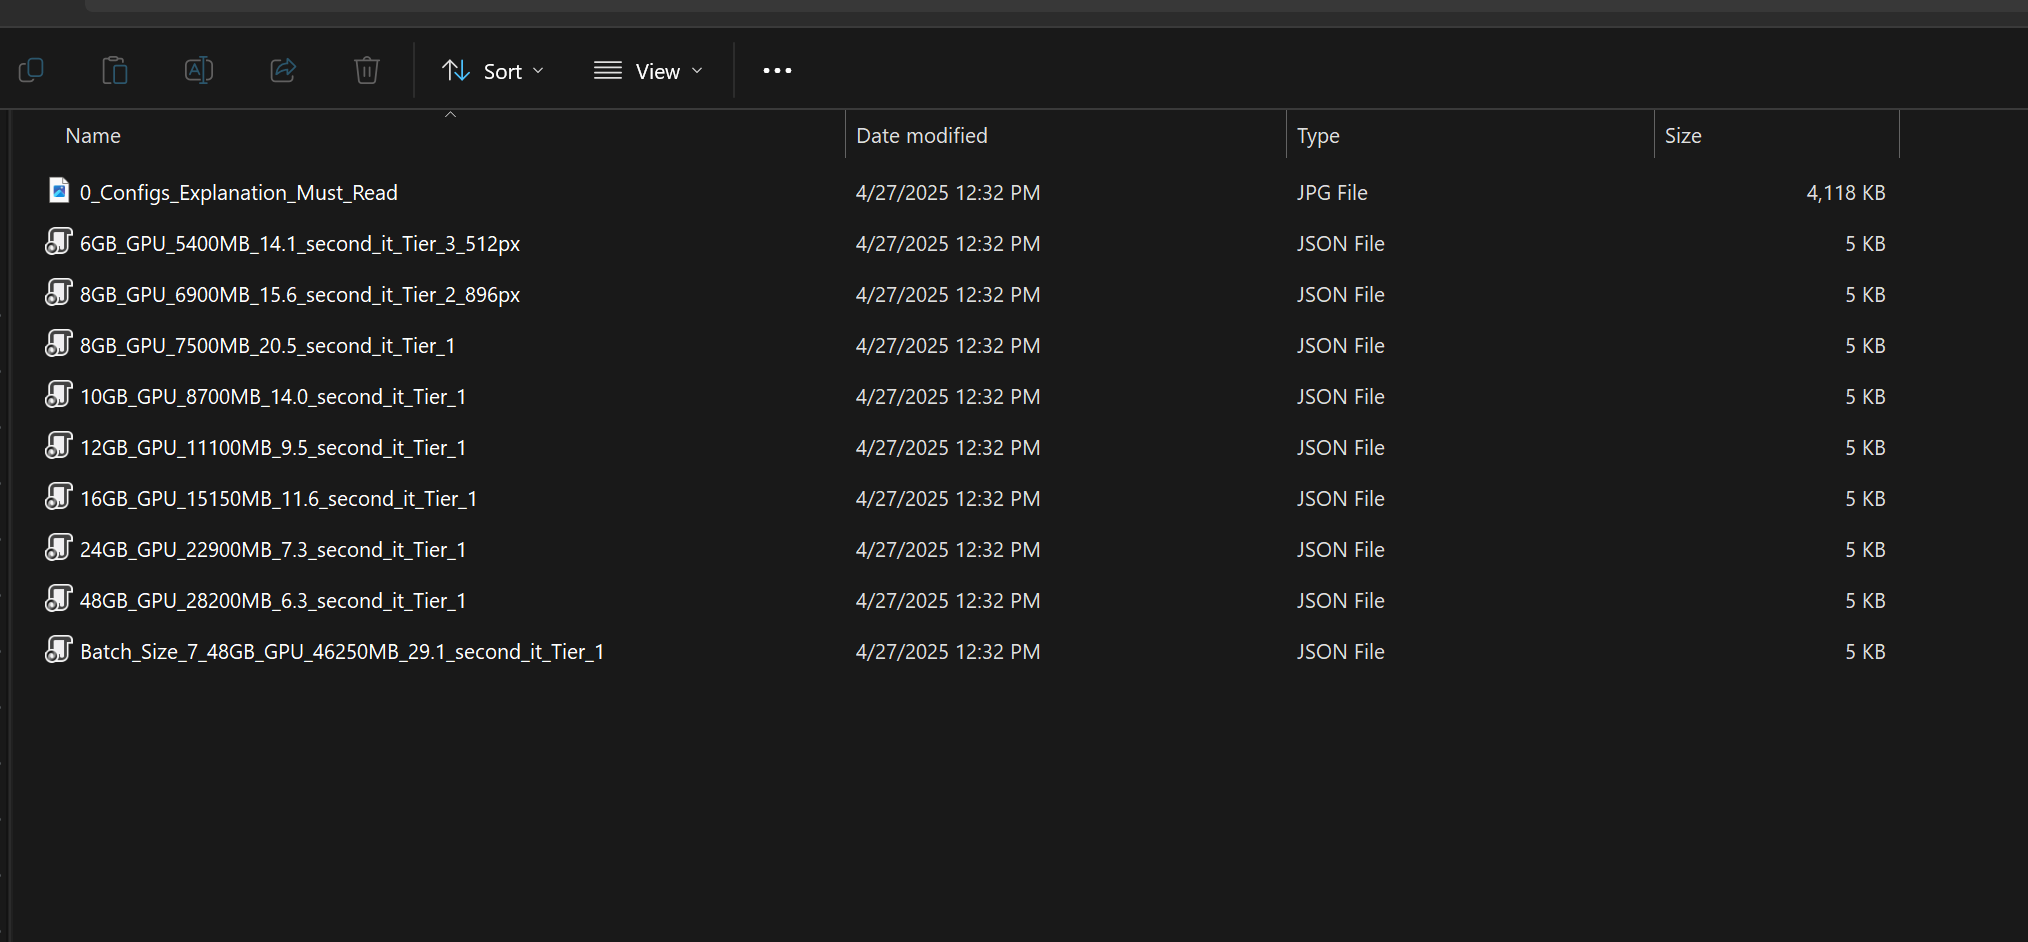Sort files by the Name column header

point(93,136)
